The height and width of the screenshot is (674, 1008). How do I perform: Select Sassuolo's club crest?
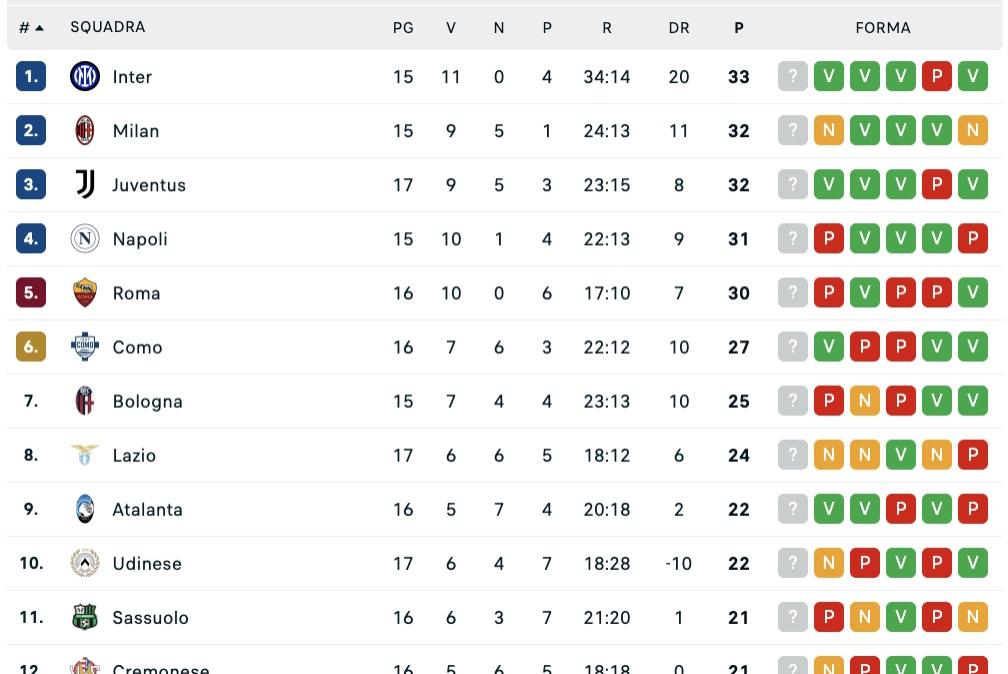click(85, 616)
